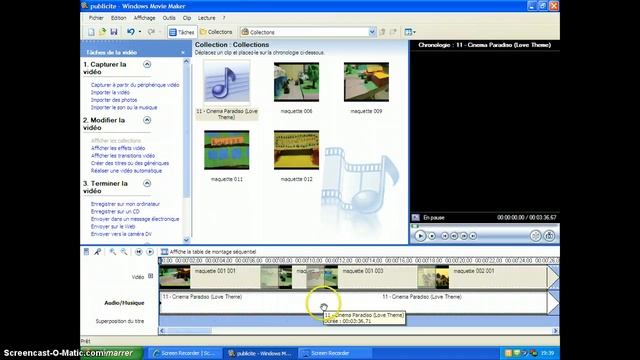
Task: Click the preview Forward button
Action: (x=473, y=236)
